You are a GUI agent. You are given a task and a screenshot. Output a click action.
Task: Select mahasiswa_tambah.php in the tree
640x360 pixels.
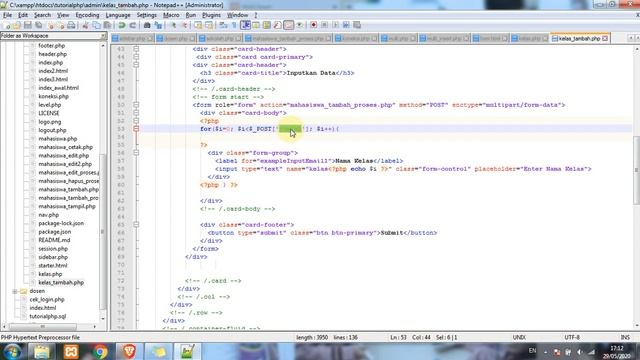click(x=69, y=189)
